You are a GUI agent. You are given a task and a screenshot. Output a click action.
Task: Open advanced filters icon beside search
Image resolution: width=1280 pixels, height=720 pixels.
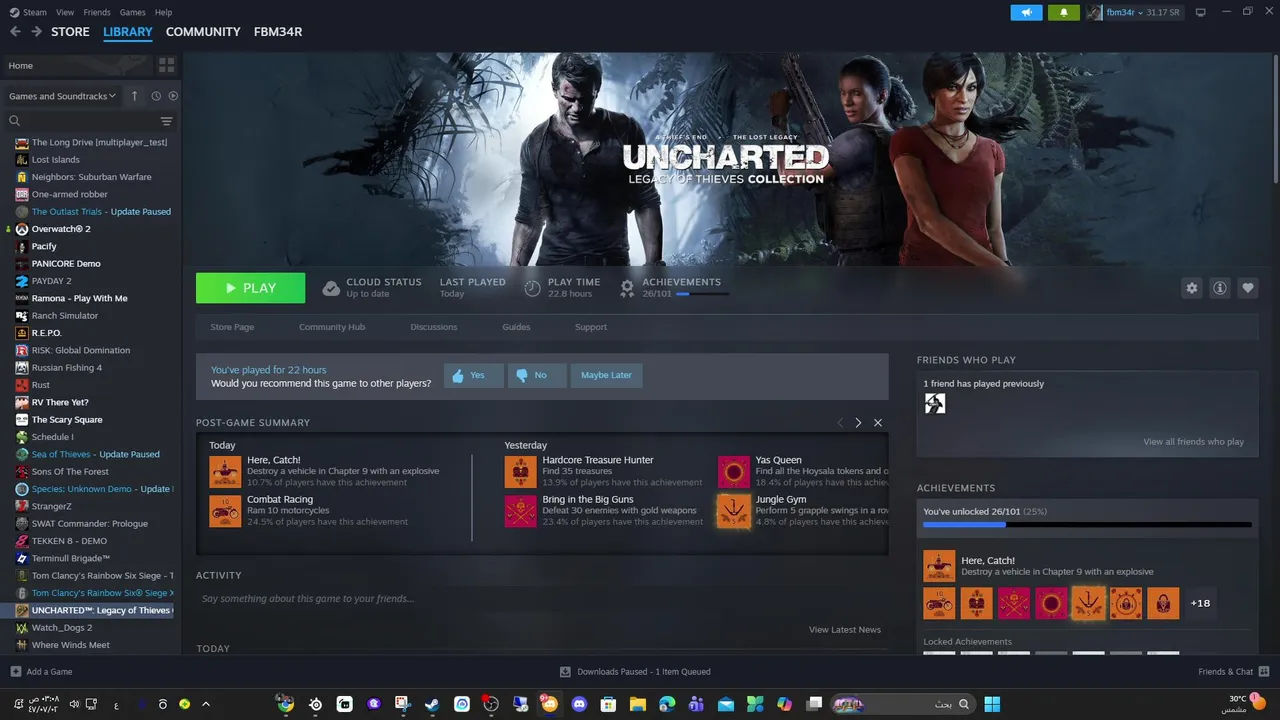(166, 121)
